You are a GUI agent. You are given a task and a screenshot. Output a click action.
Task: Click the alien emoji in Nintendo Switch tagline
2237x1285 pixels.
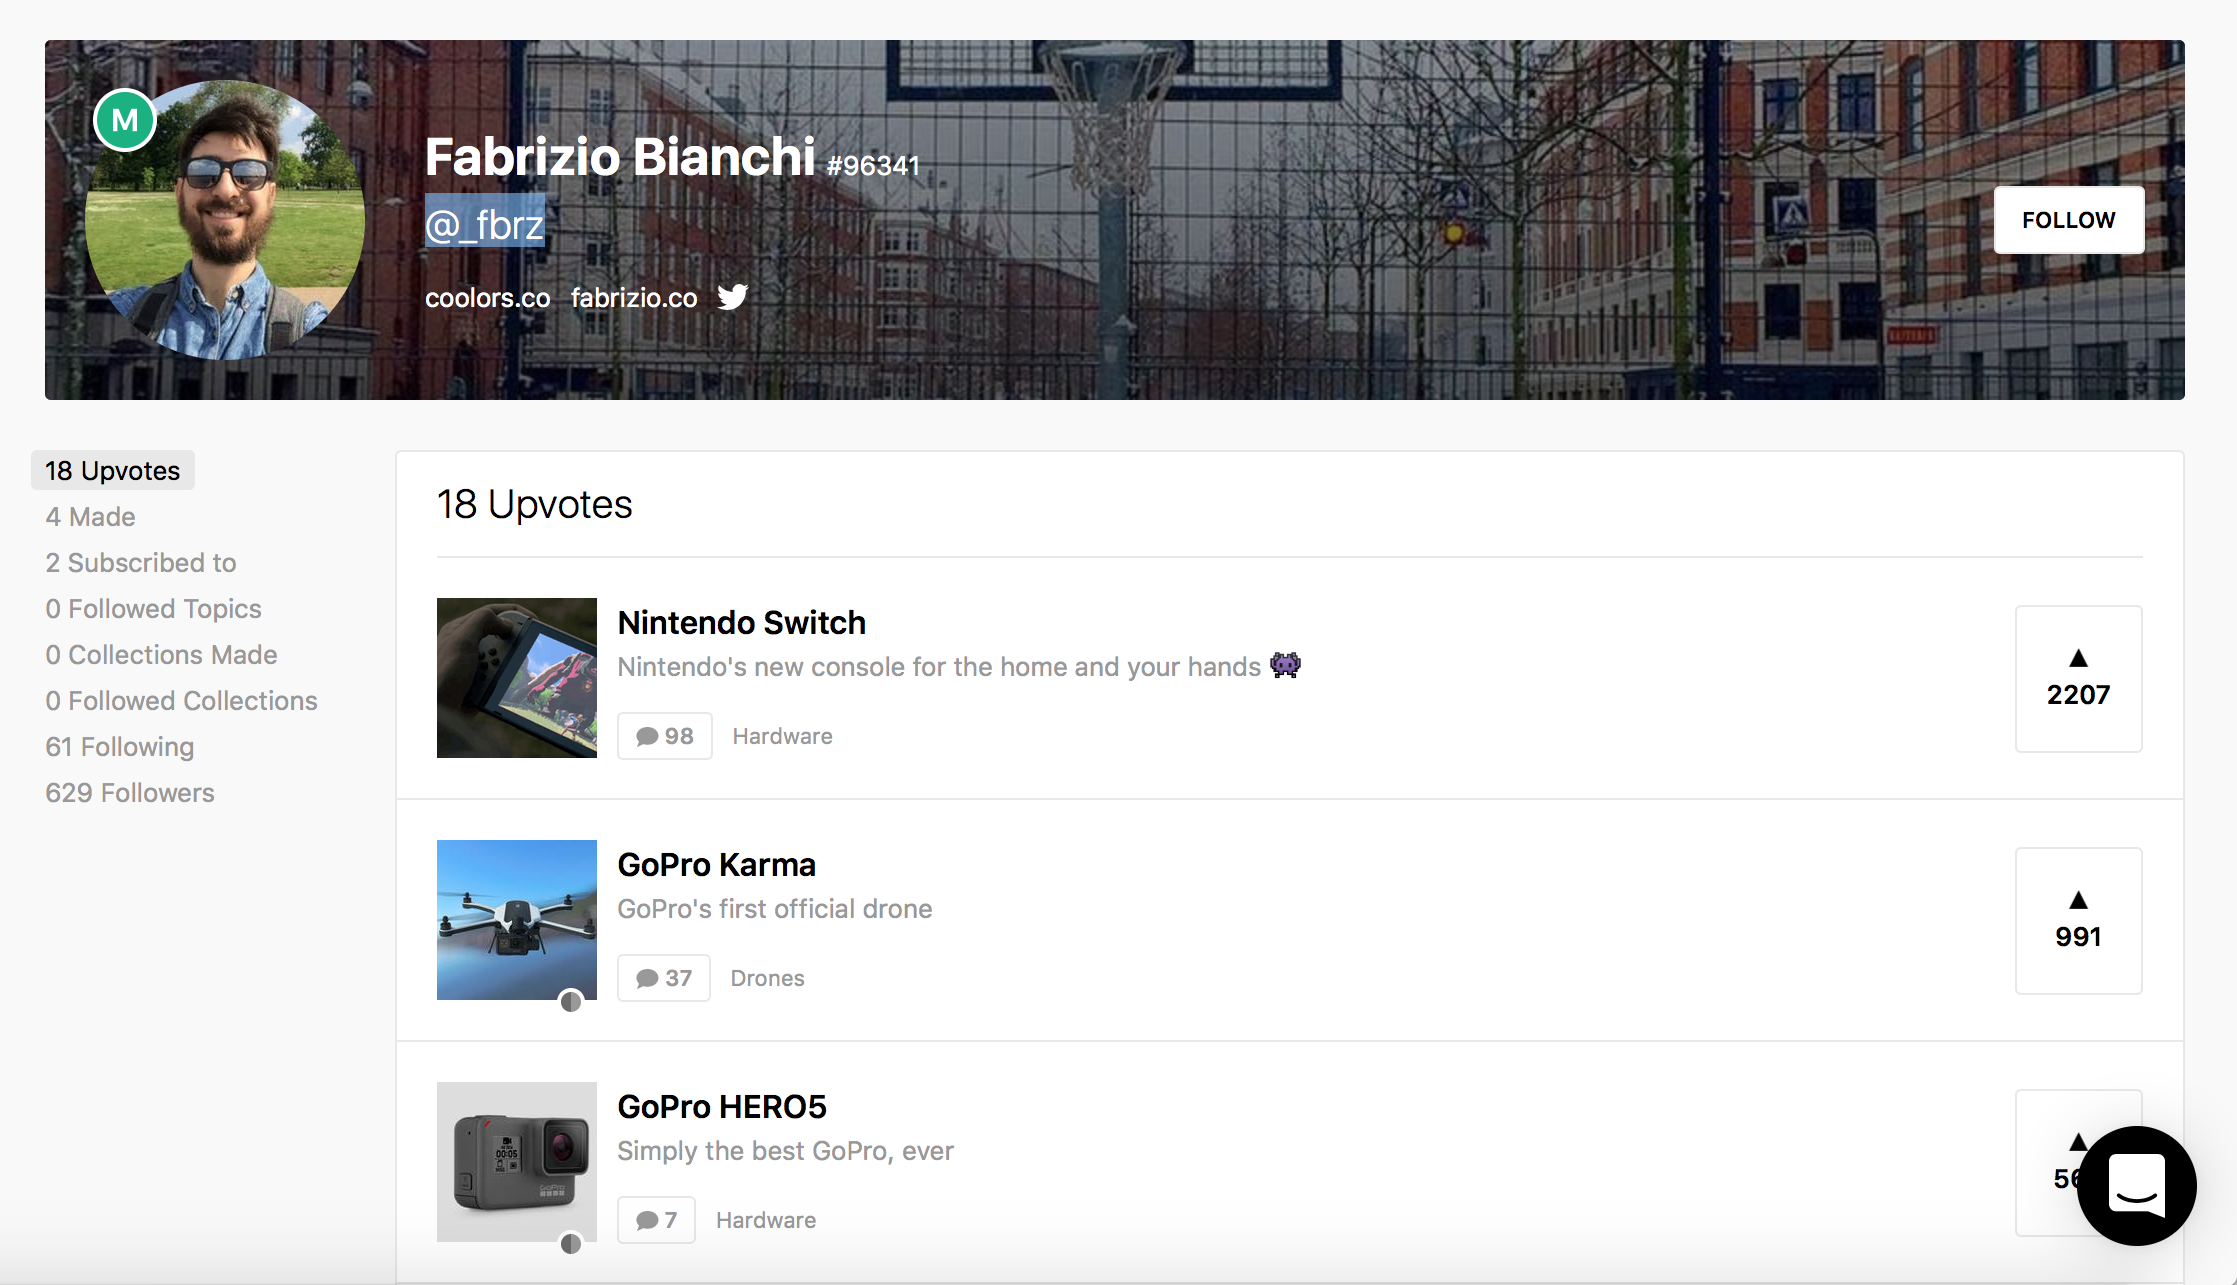(1285, 665)
